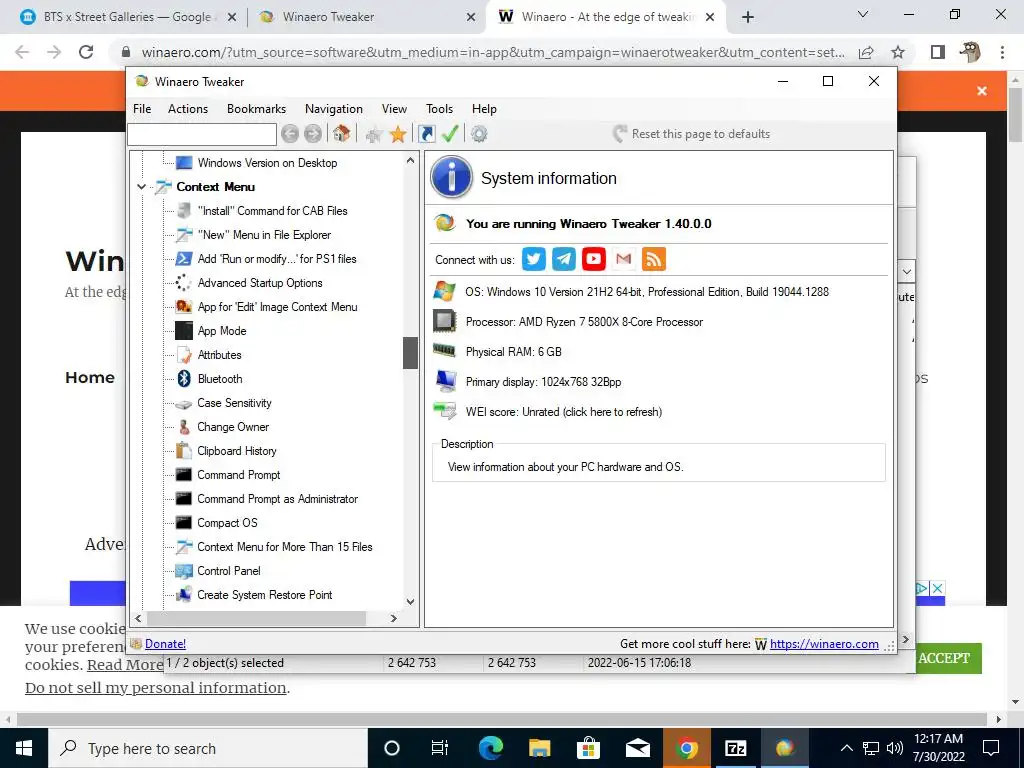Open the YouTube icon link
Viewport: 1024px width, 768px height.
point(594,259)
